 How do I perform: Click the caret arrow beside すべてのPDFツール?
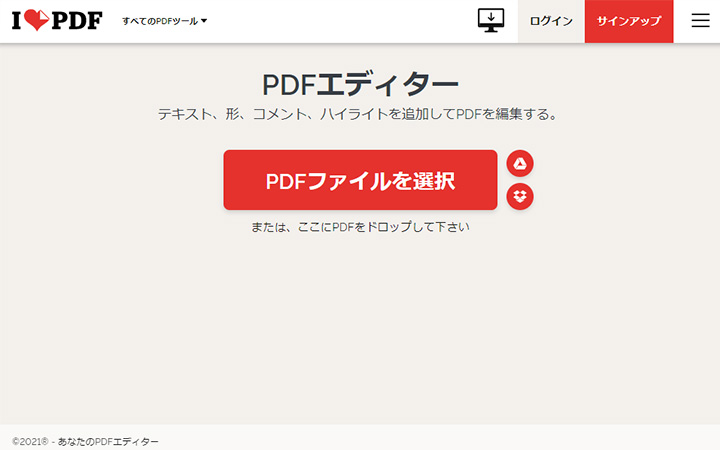click(x=204, y=21)
